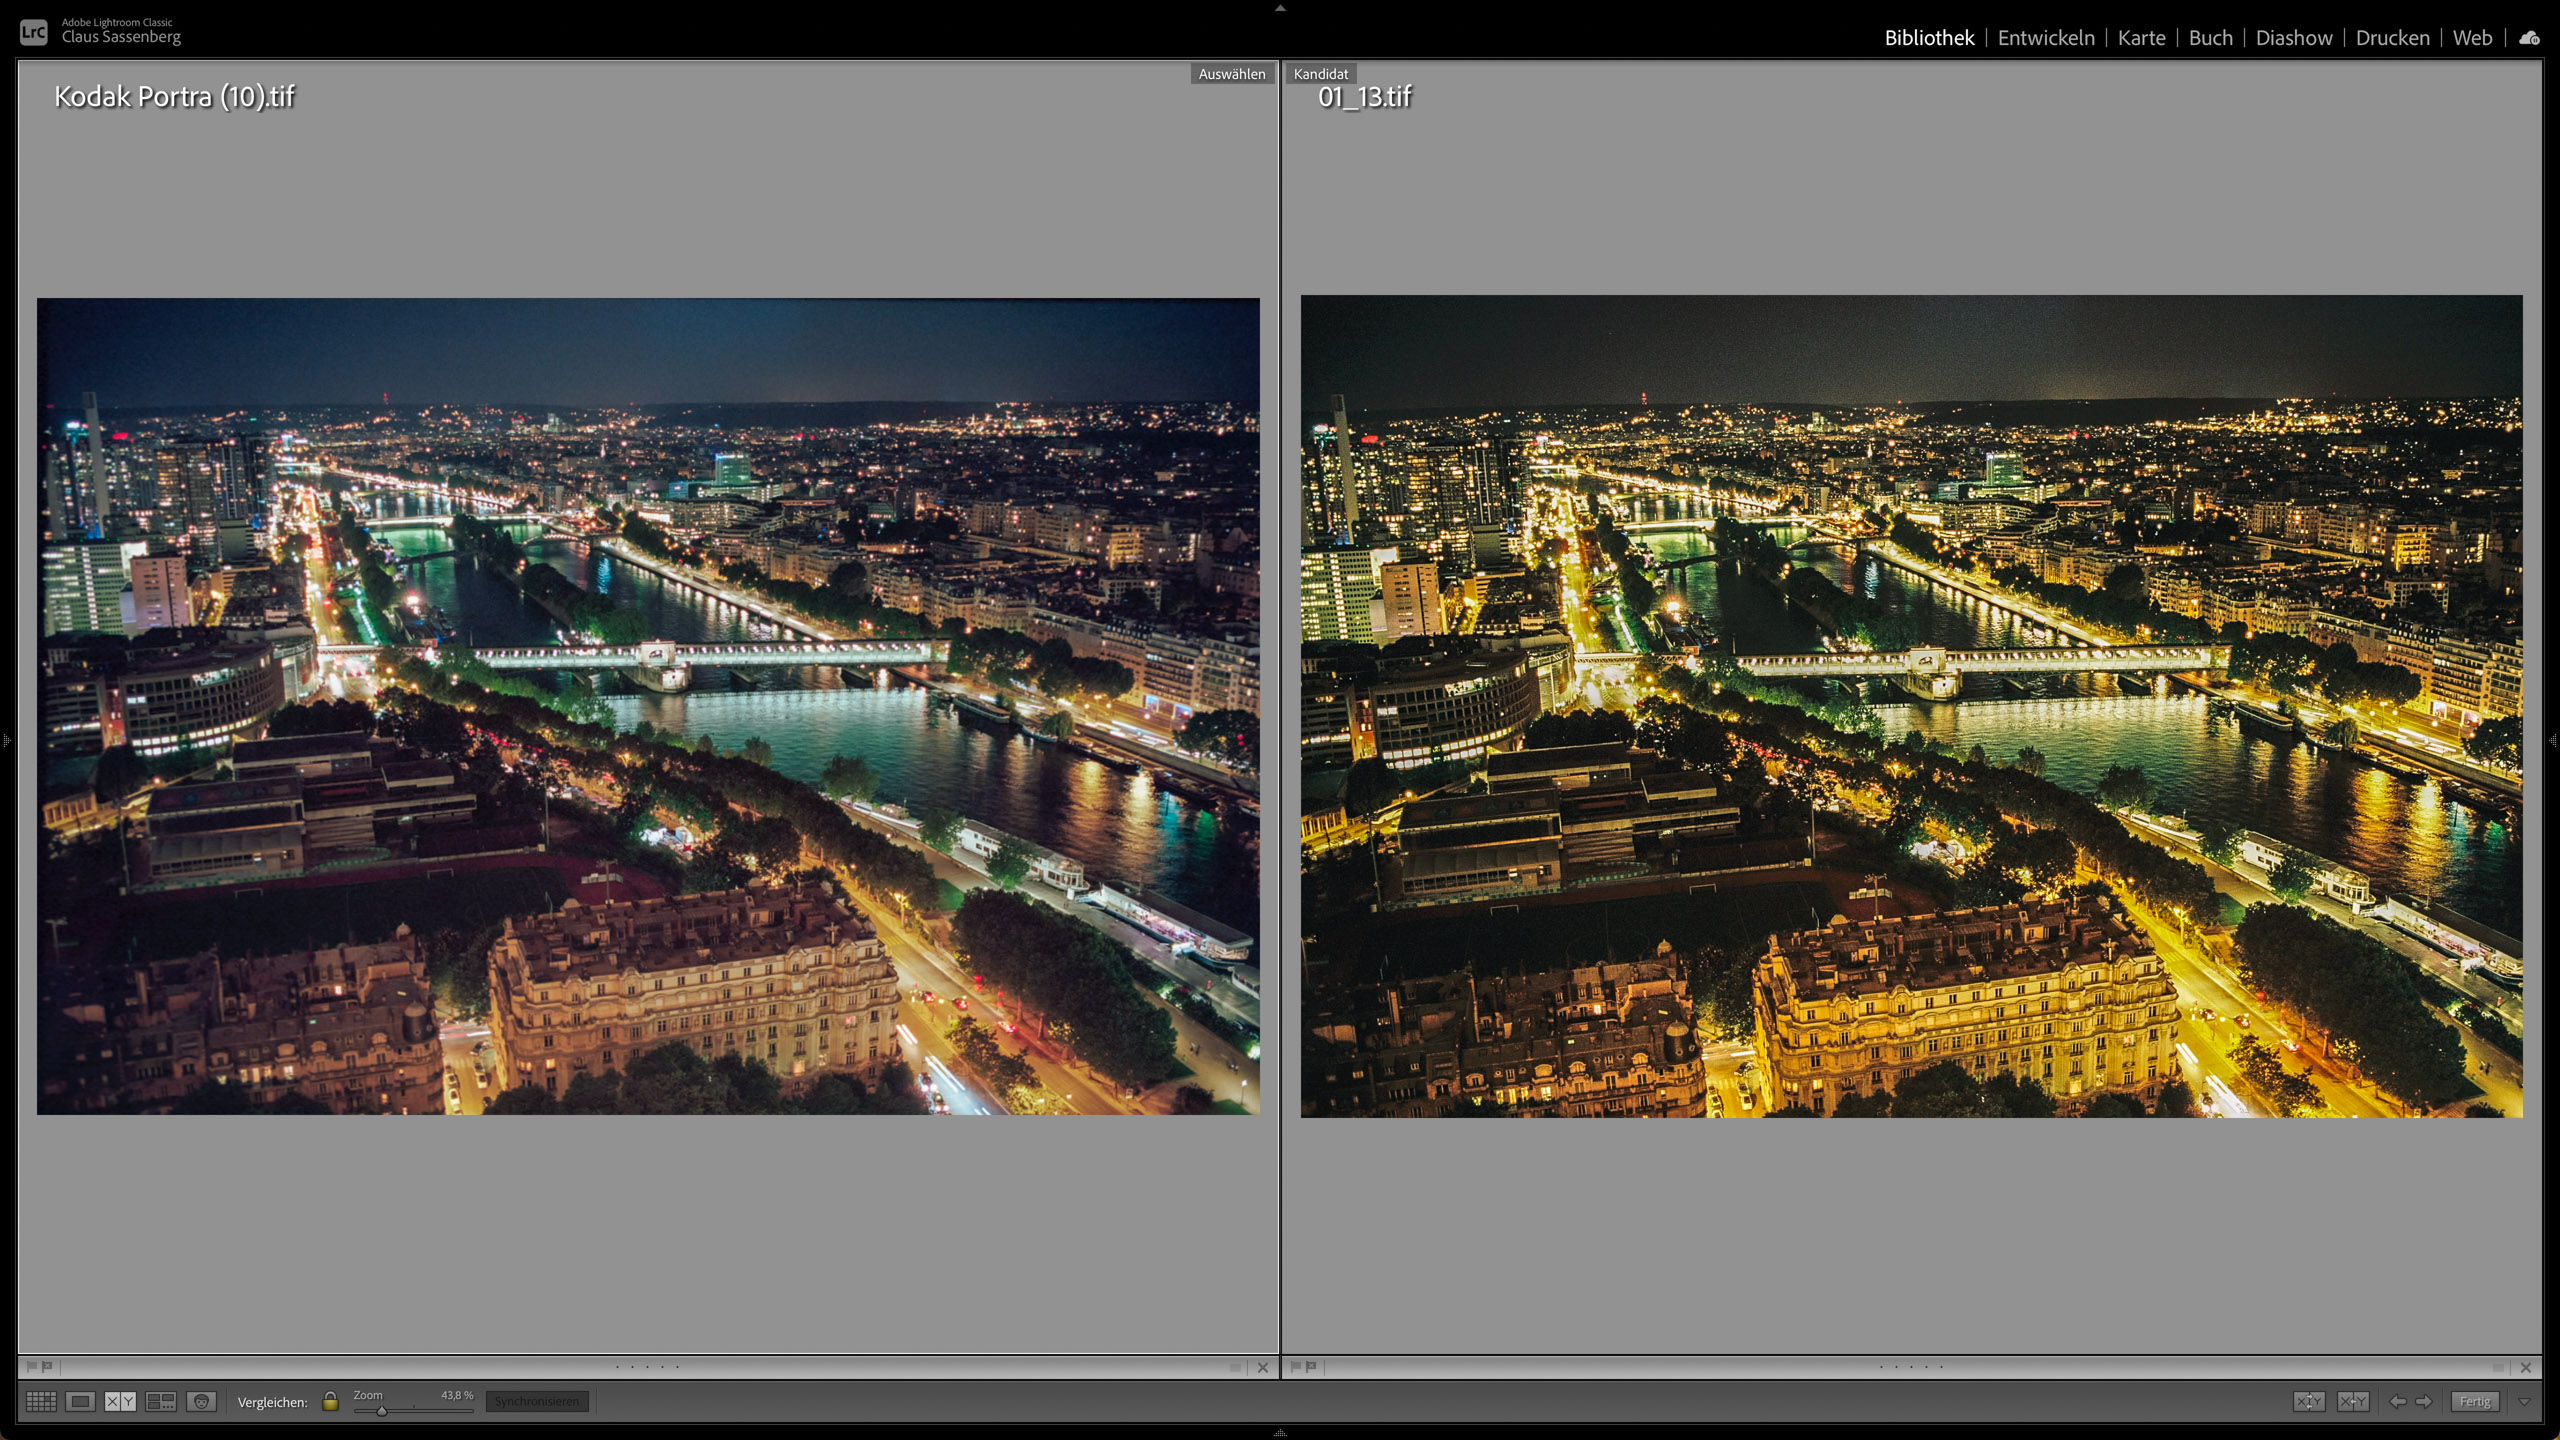Image resolution: width=2560 pixels, height=1440 pixels.
Task: Select the XY Compare view icon
Action: click(120, 1401)
